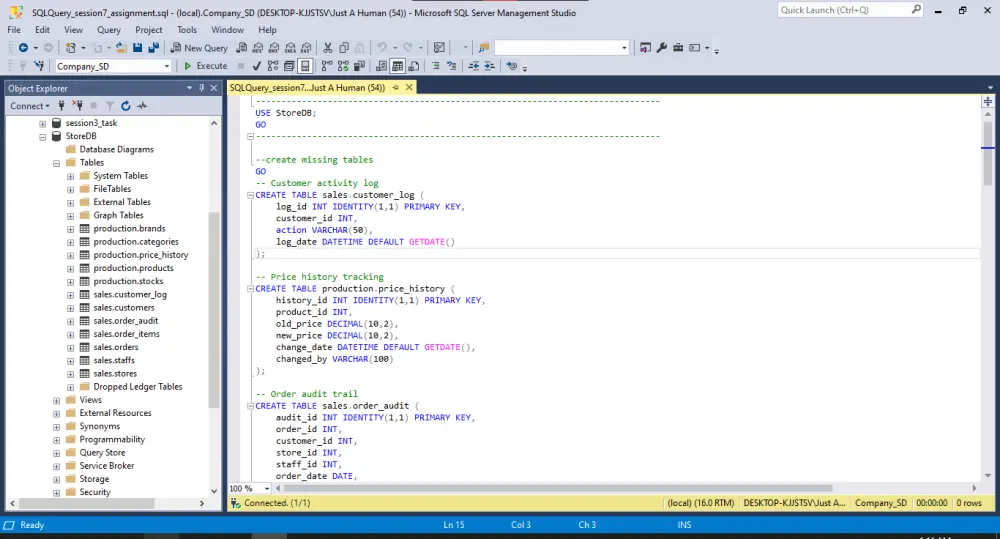Click the Increase Indent icon

pos(489,66)
